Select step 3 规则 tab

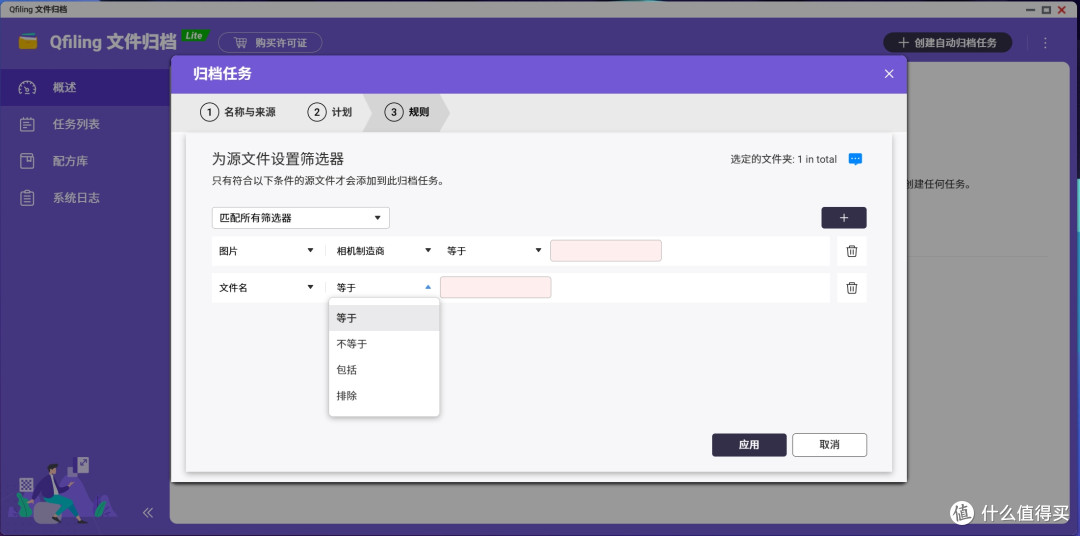(407, 112)
